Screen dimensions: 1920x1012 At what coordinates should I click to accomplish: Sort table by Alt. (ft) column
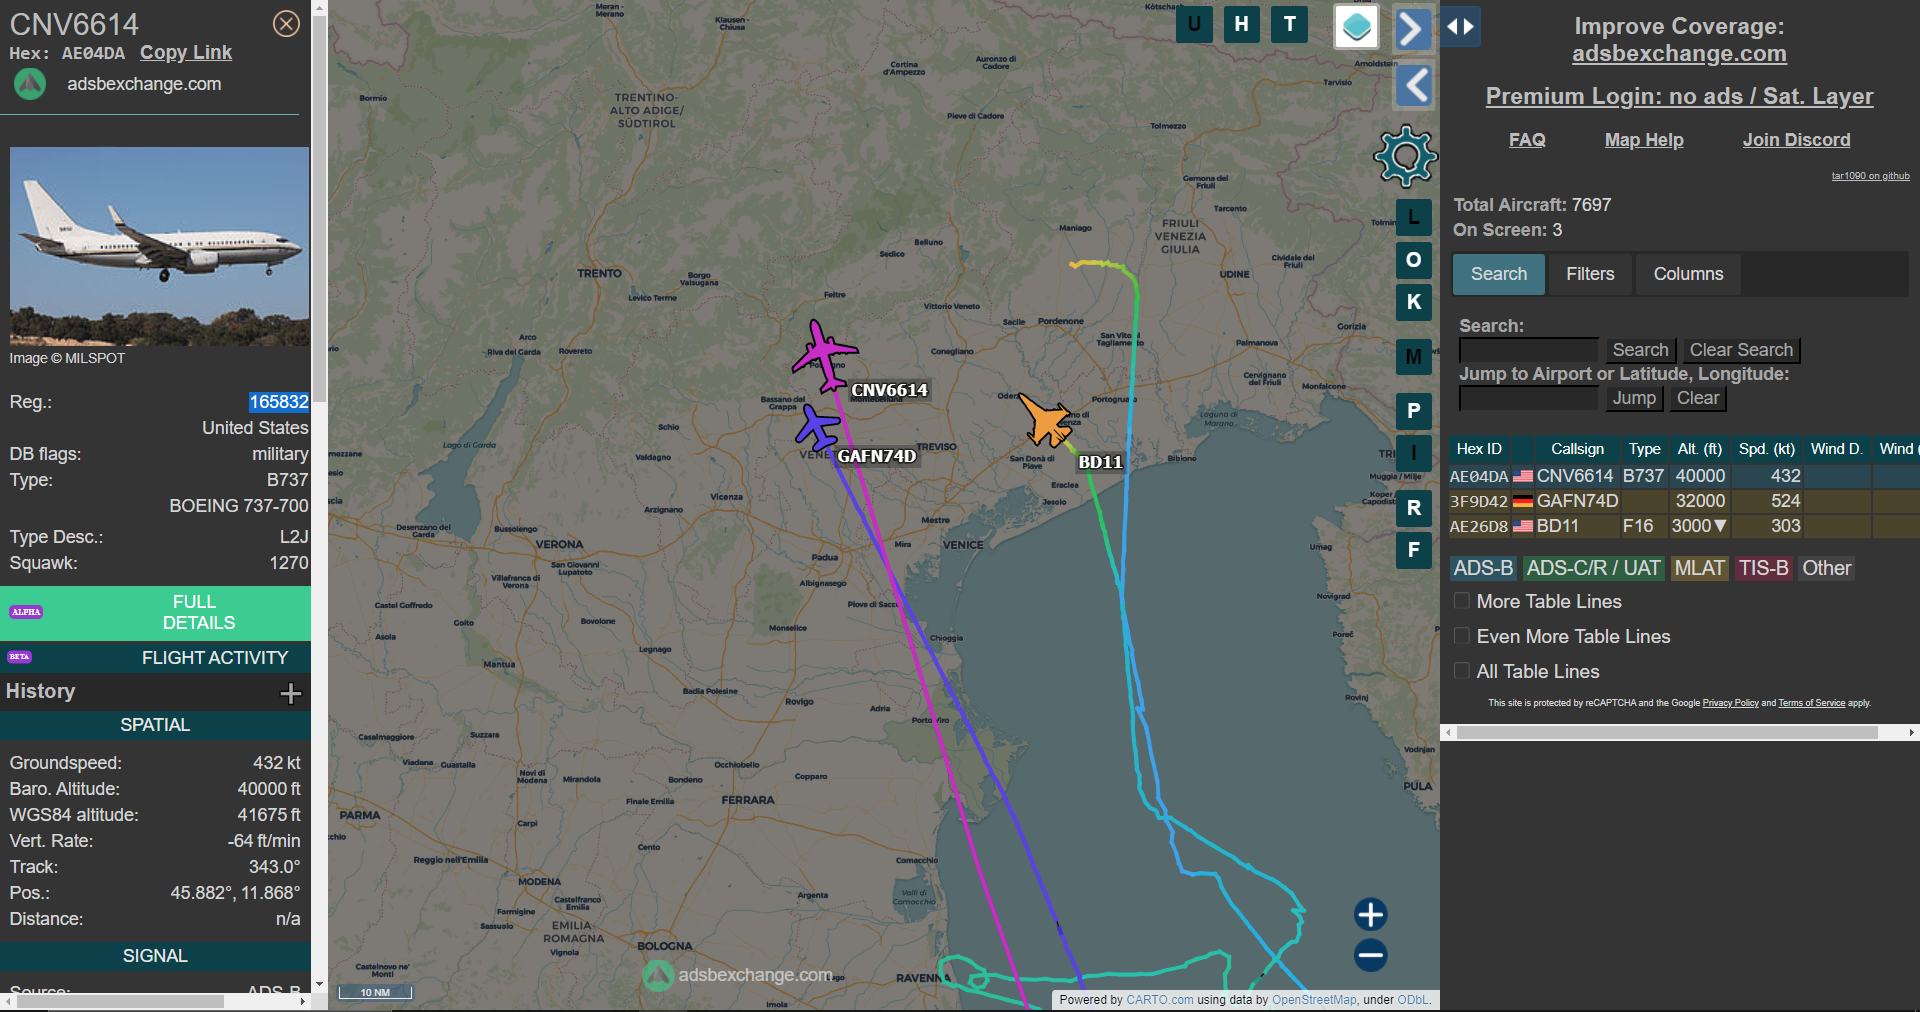click(x=1699, y=449)
